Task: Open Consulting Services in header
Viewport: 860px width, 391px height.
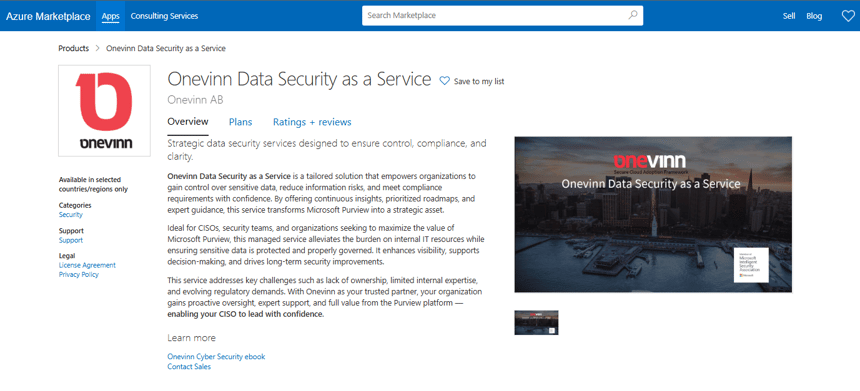Action: click(164, 16)
